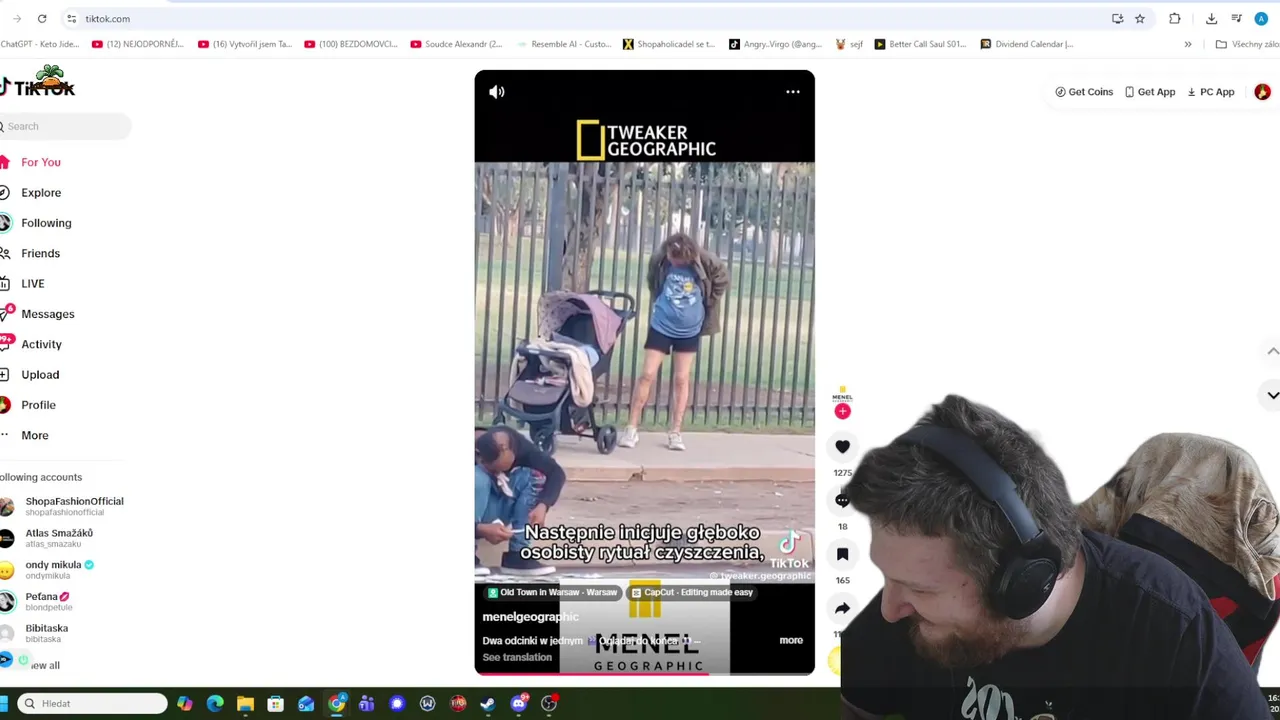The image size is (1280, 720).
Task: Open the CapCut Editing made easy tag
Action: [693, 592]
